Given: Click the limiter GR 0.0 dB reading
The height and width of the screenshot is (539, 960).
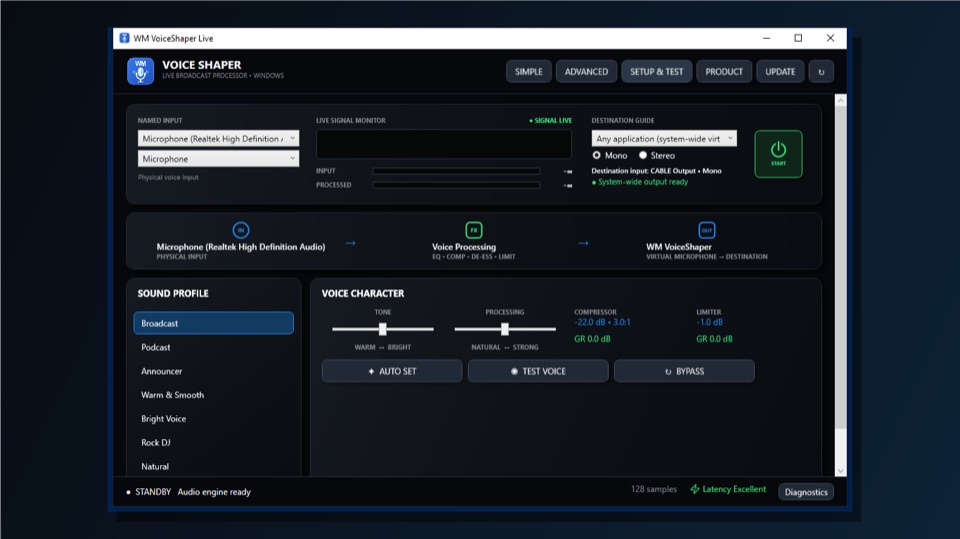Looking at the screenshot, I should 714,339.
